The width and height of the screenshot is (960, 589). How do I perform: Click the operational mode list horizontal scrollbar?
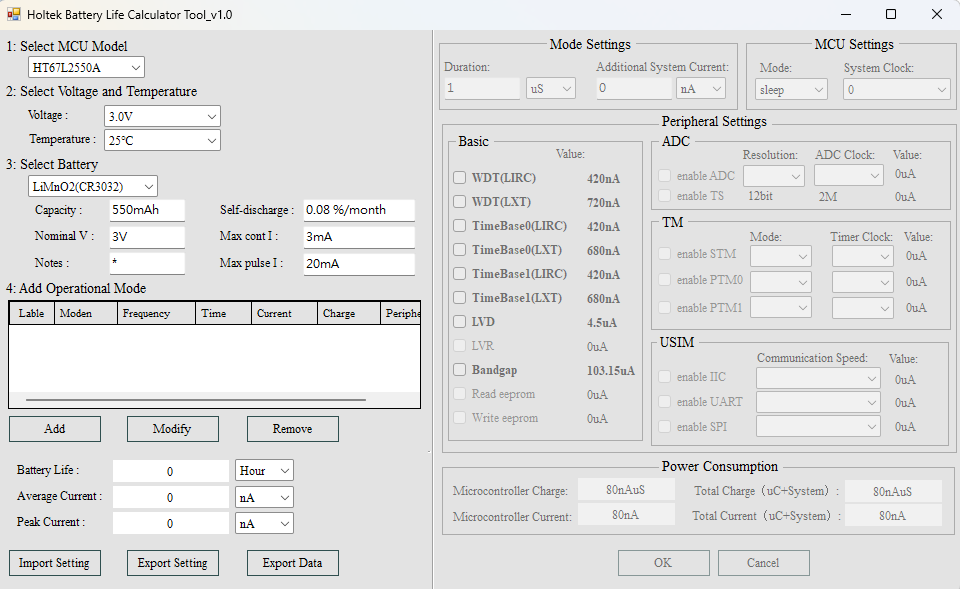tap(195, 400)
